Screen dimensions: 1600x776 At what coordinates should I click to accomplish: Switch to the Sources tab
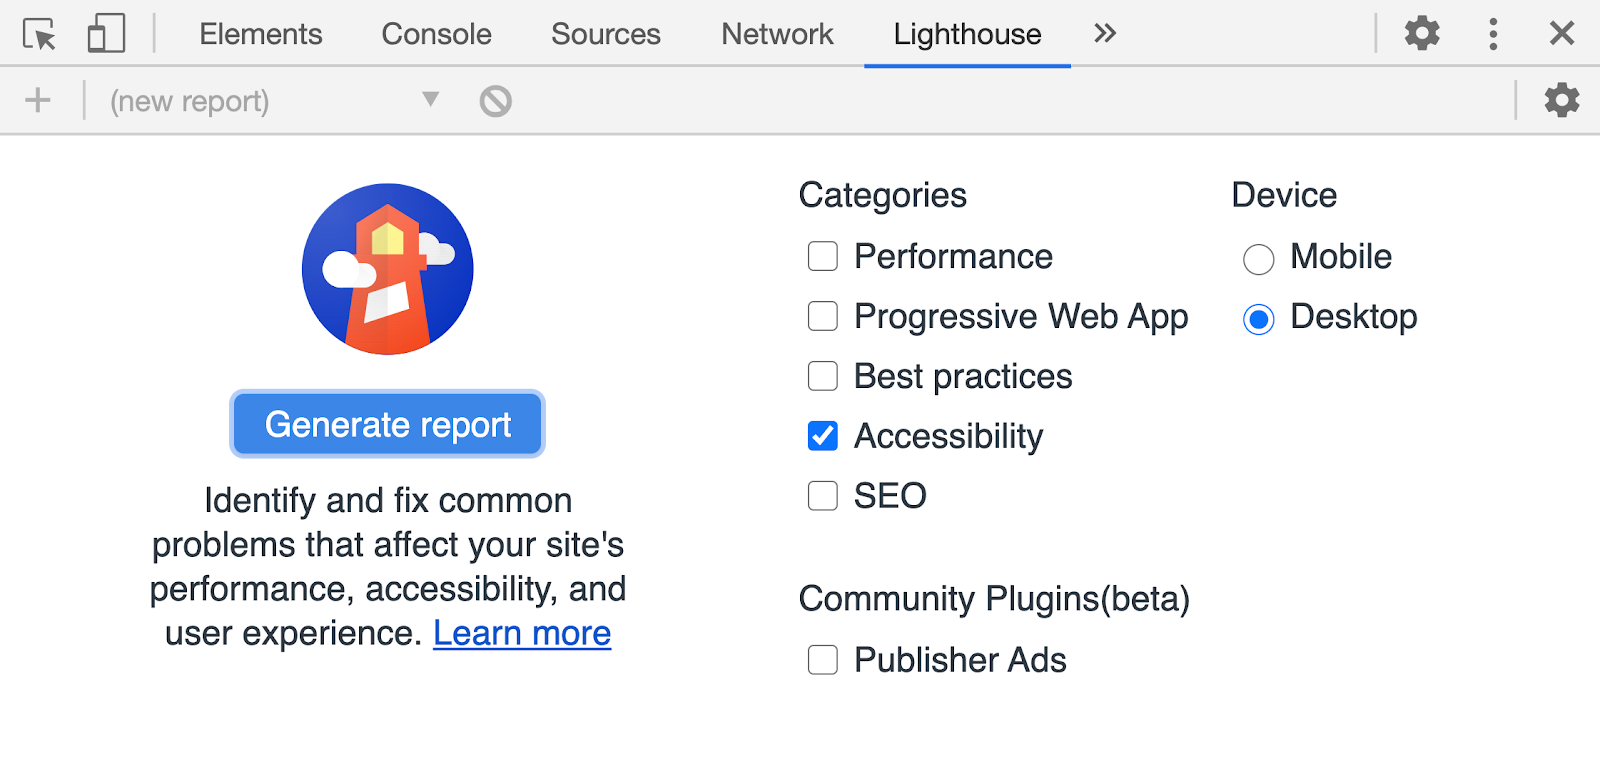(x=605, y=33)
